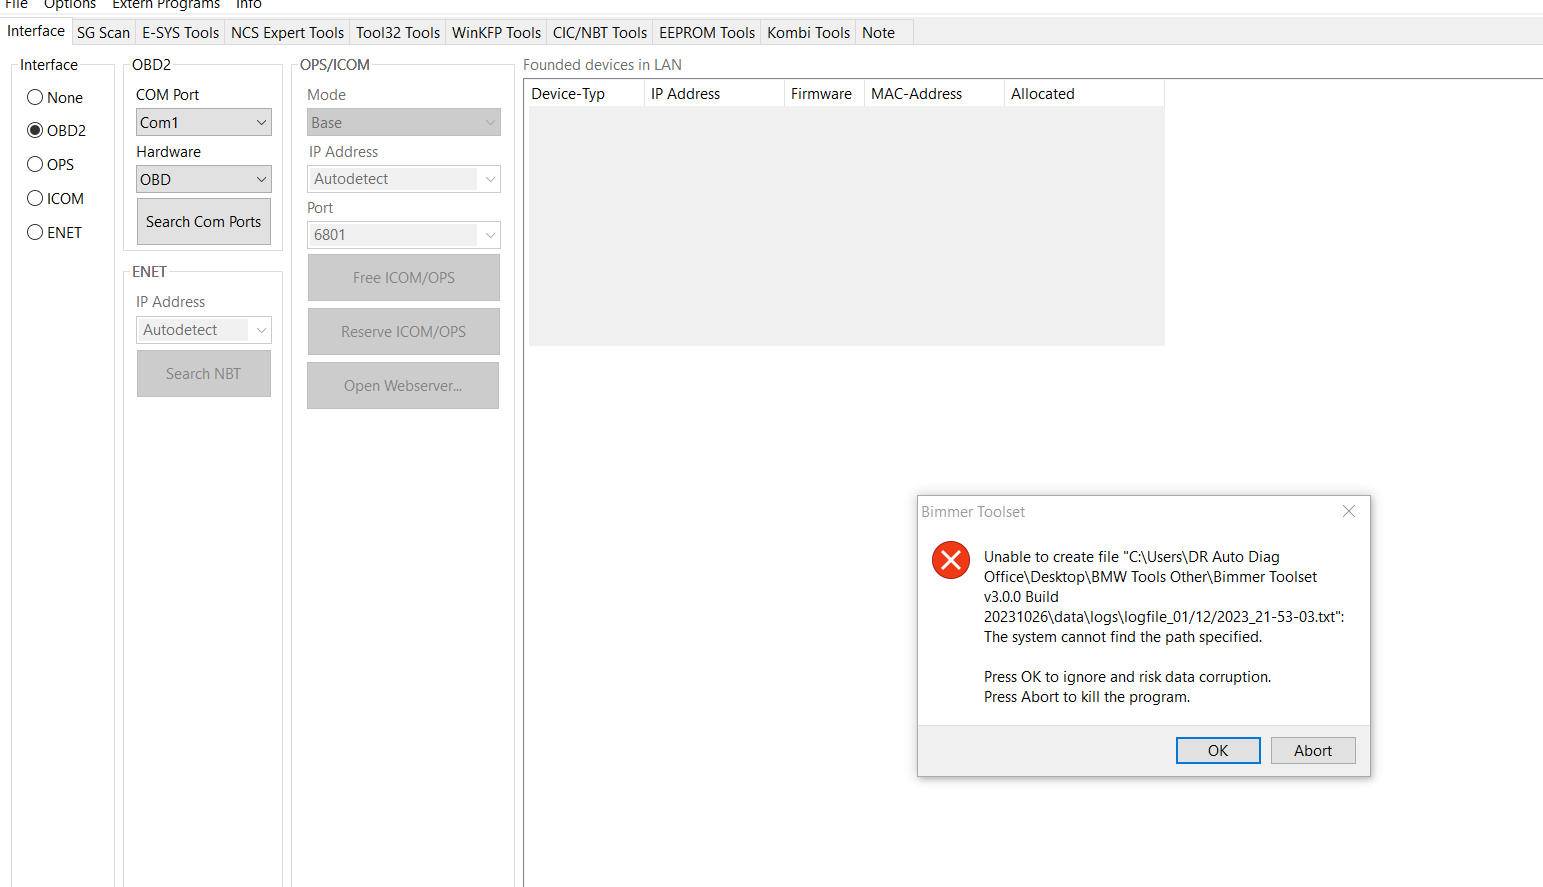Sort by the IP Address column header
The image size is (1543, 887).
[714, 94]
